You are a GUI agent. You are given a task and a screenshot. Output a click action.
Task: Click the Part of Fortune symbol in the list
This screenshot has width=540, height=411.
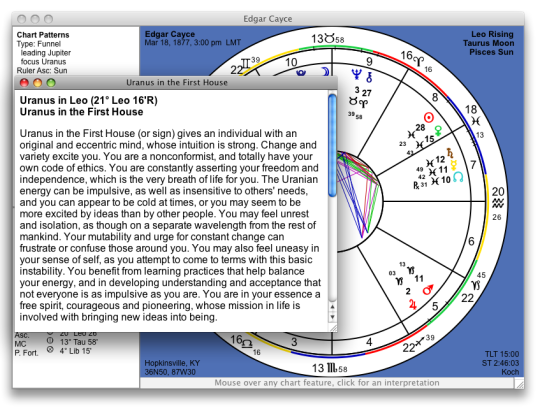[x=50, y=350]
